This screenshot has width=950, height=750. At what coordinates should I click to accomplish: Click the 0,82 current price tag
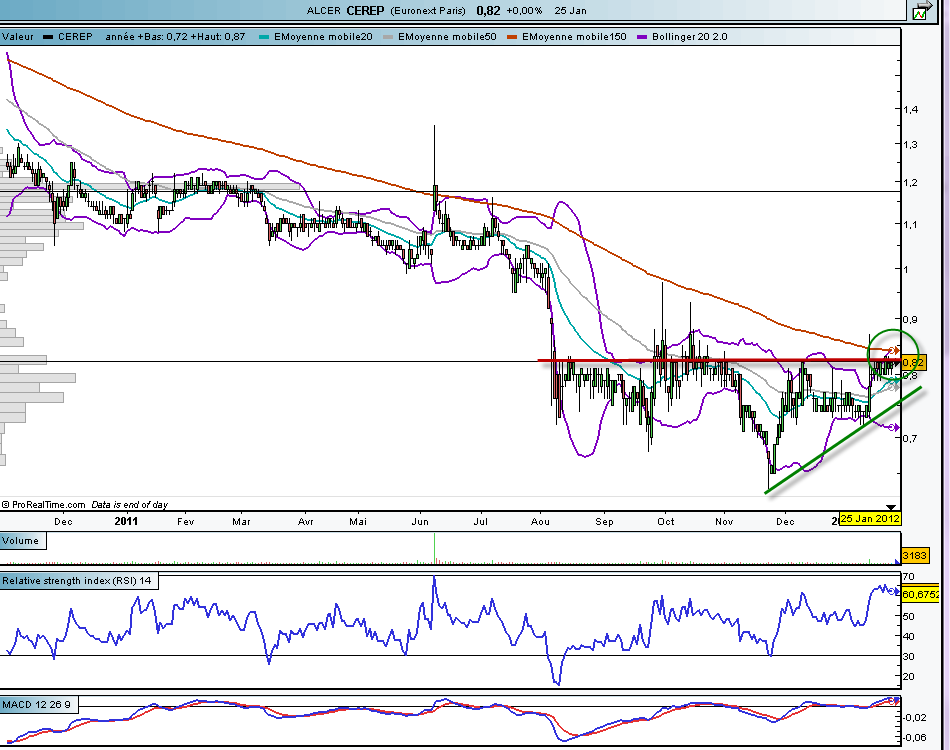[x=913, y=362]
